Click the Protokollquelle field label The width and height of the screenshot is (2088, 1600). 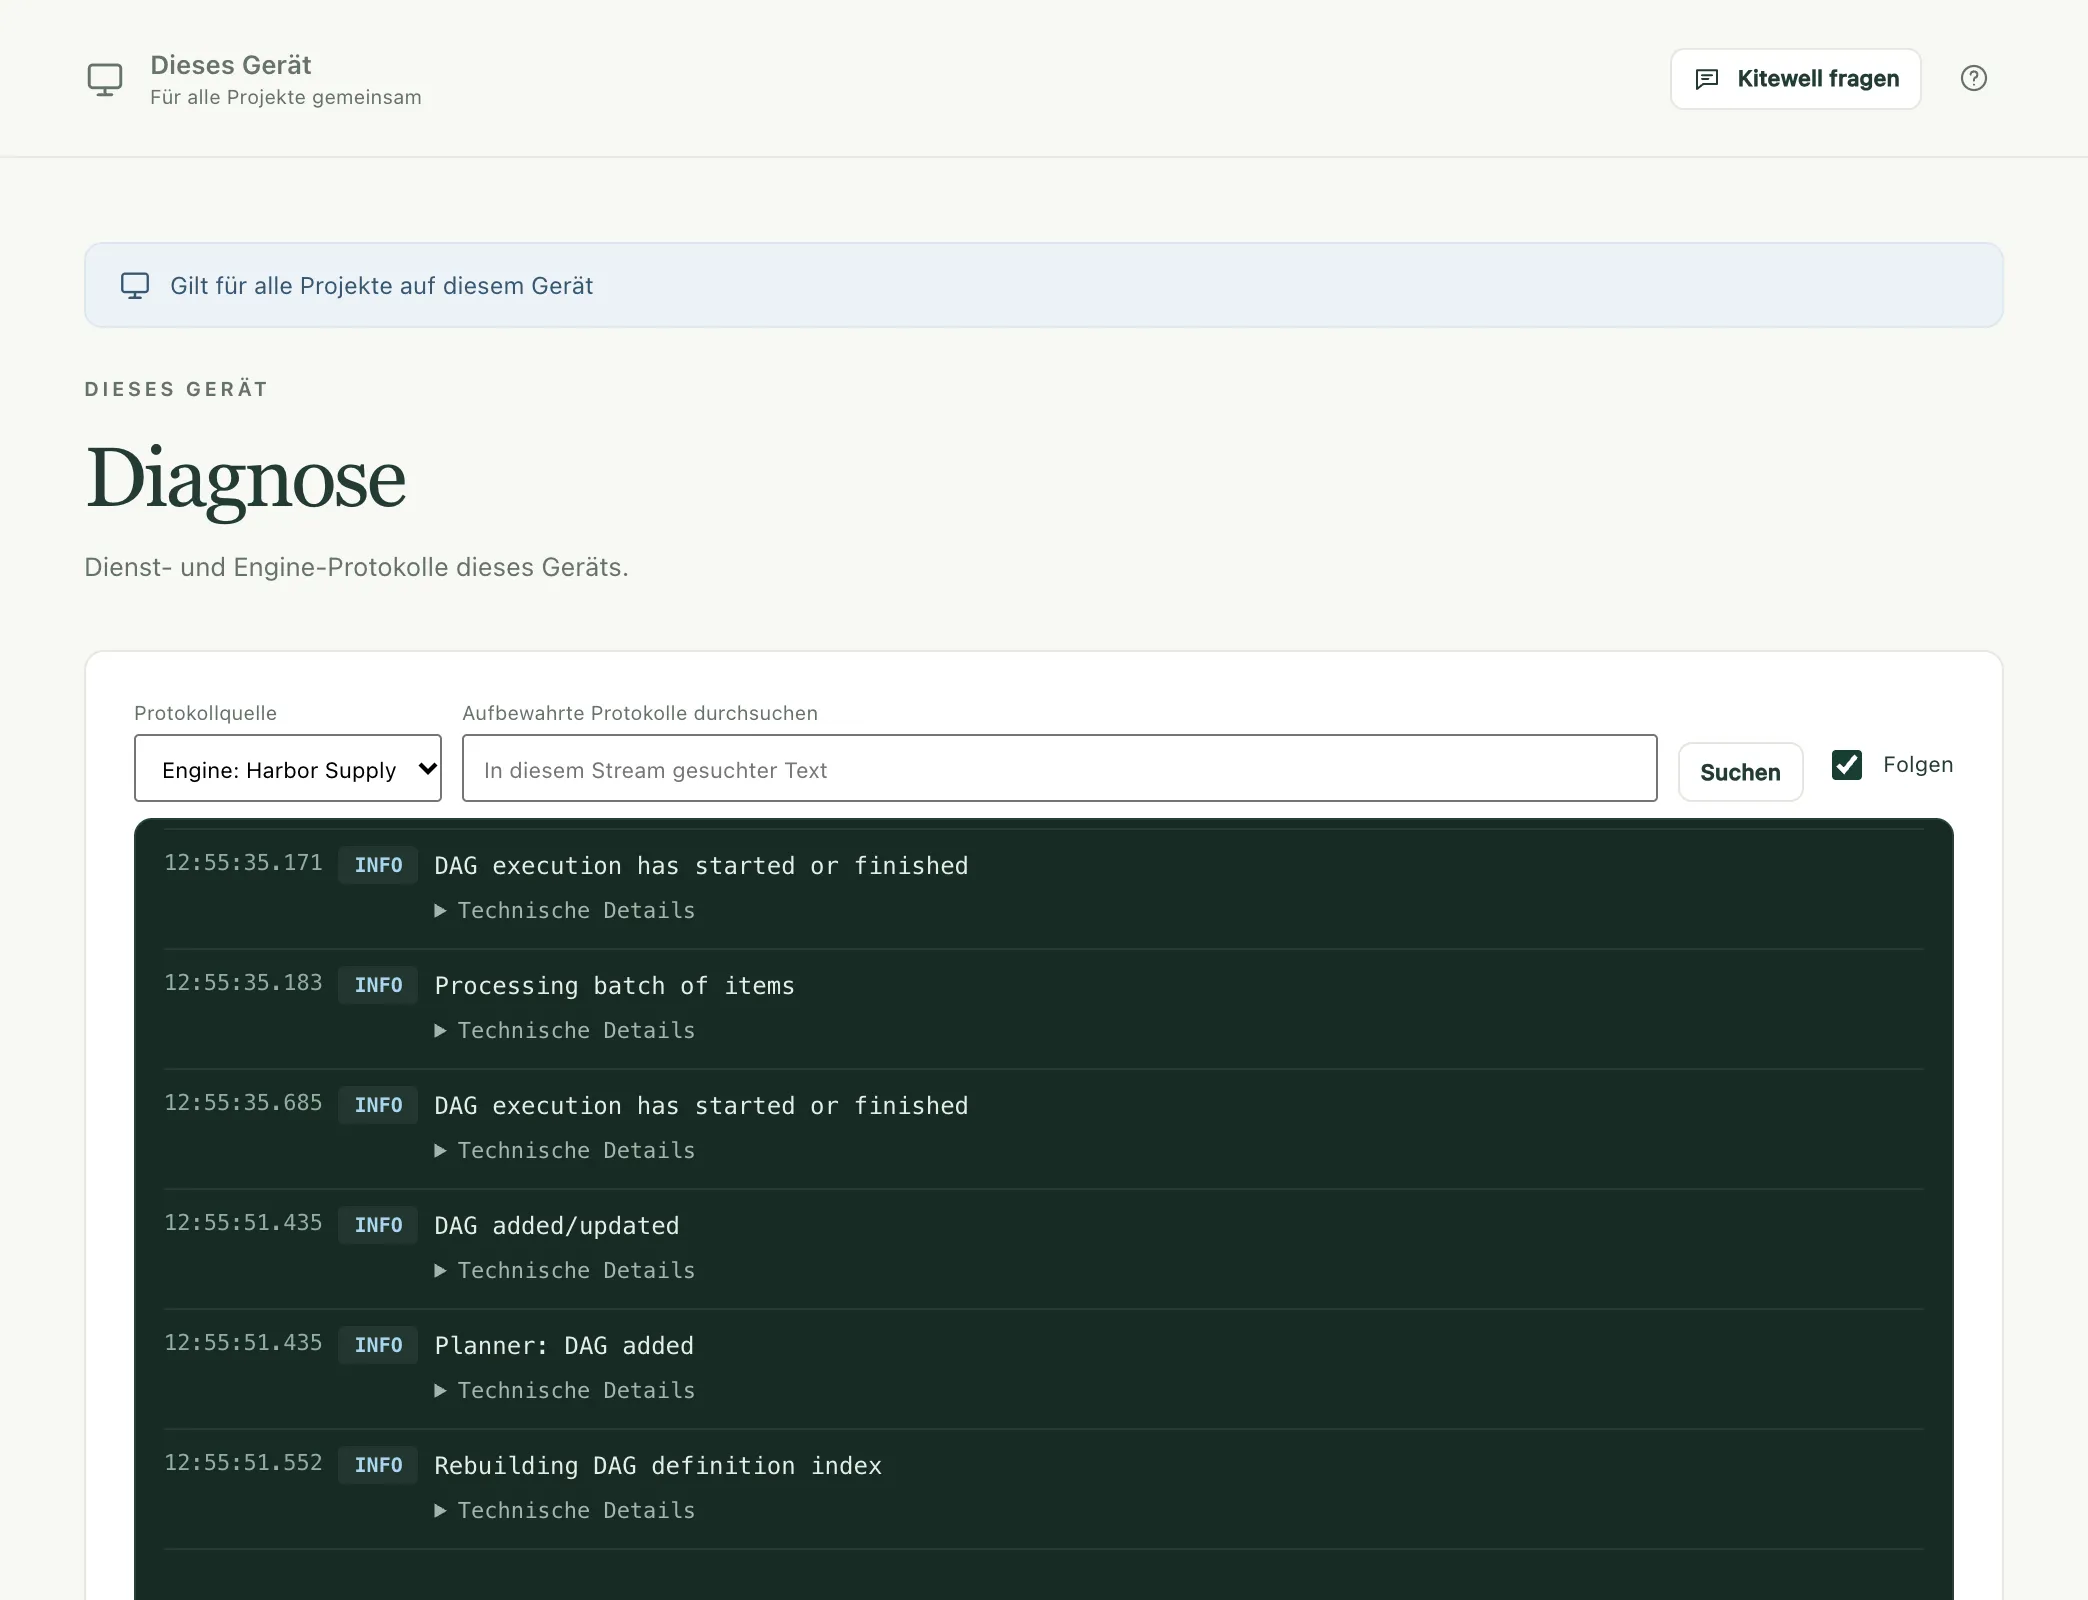pos(205,713)
